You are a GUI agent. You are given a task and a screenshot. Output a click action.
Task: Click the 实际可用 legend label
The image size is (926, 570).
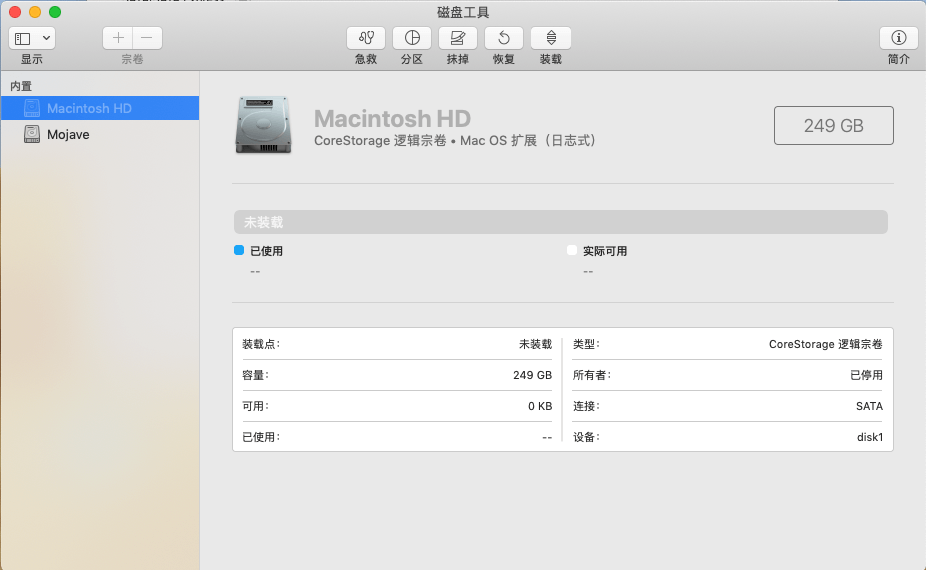[x=605, y=251]
